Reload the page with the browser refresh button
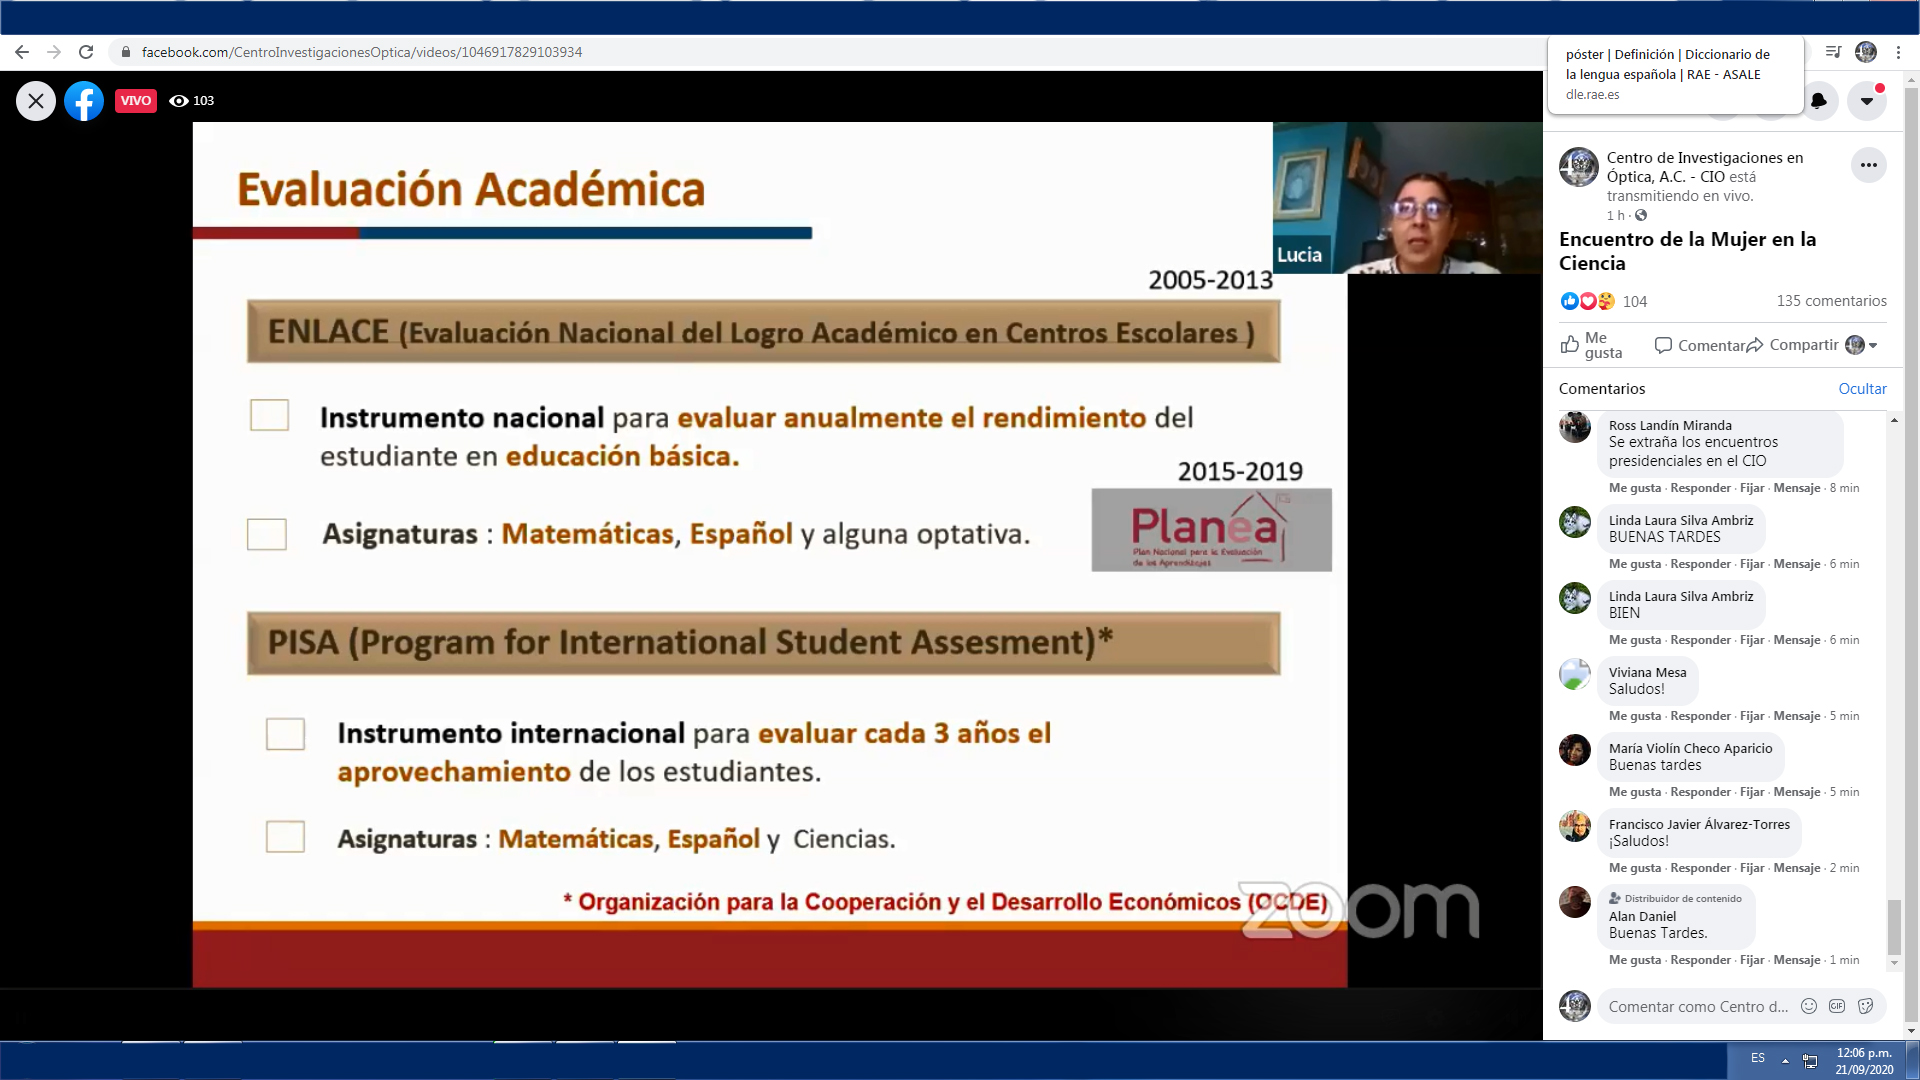Viewport: 1920px width, 1080px height. pos(86,52)
